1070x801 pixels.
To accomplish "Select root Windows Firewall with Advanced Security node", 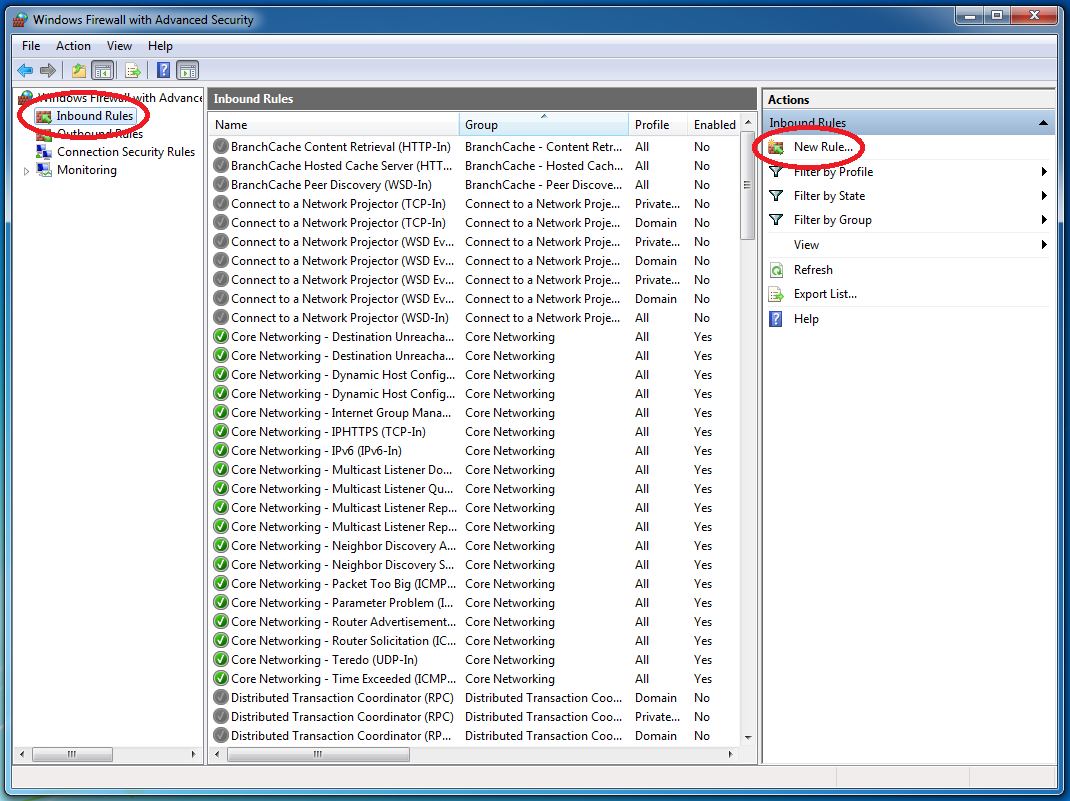I will click(x=119, y=98).
